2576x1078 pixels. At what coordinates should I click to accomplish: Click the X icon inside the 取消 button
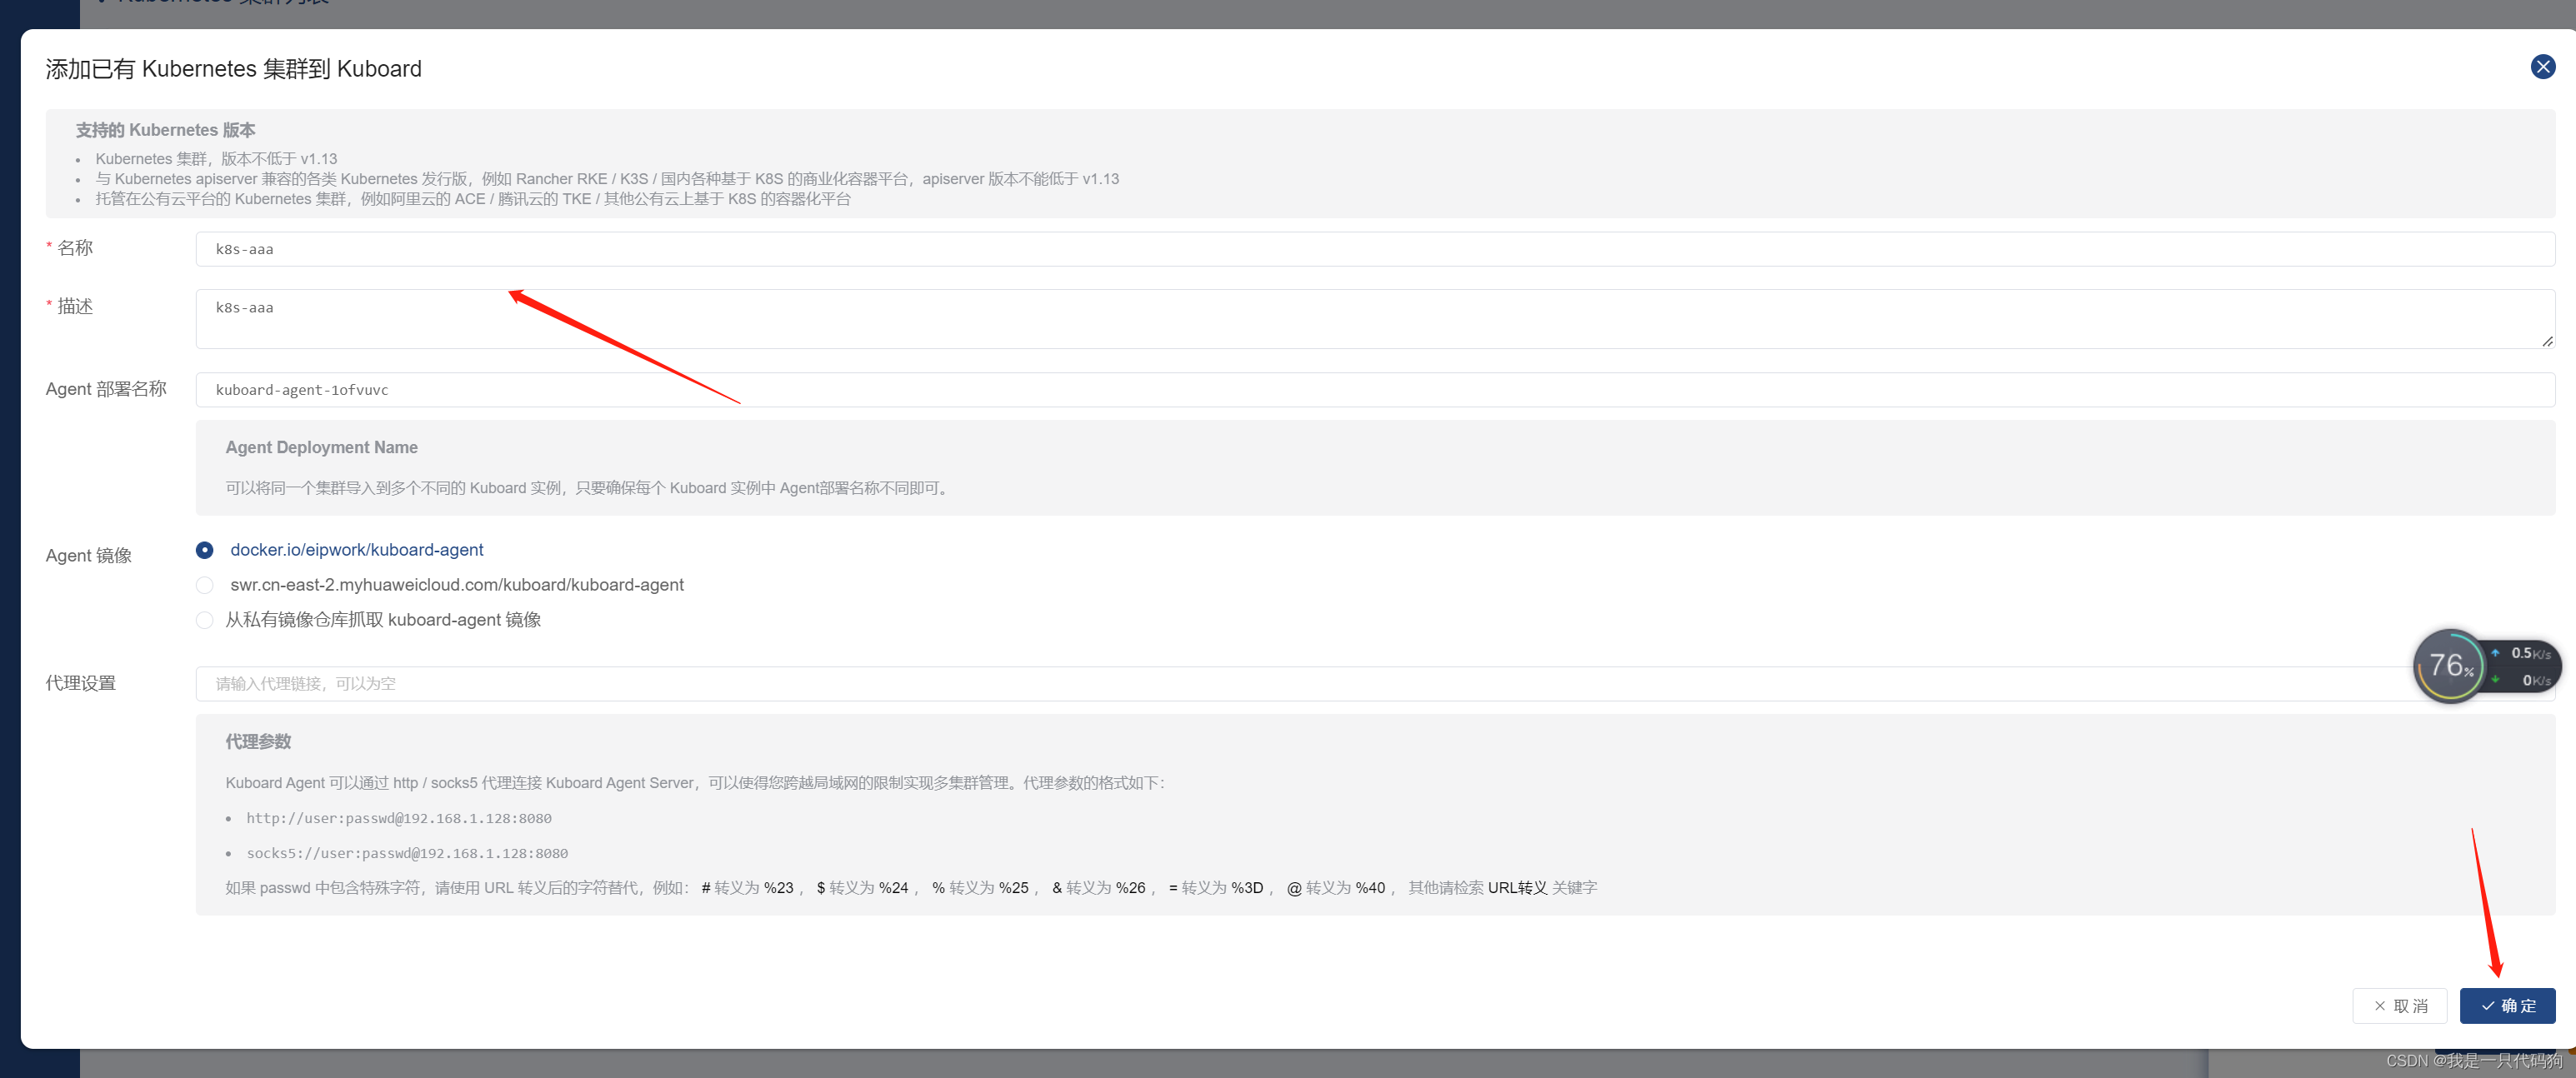point(2380,1005)
